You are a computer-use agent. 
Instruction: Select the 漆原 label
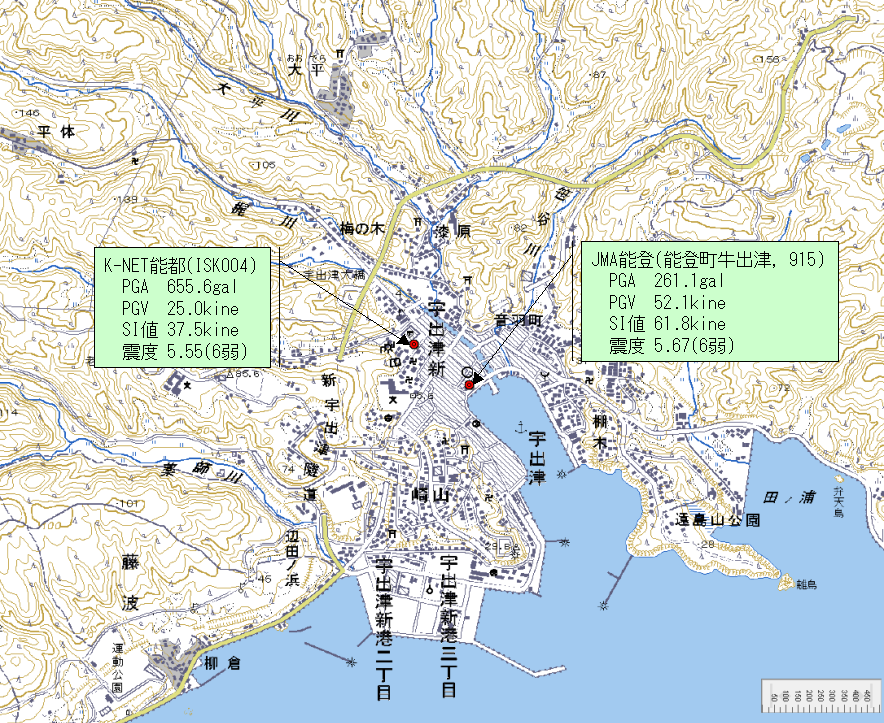pos(452,232)
